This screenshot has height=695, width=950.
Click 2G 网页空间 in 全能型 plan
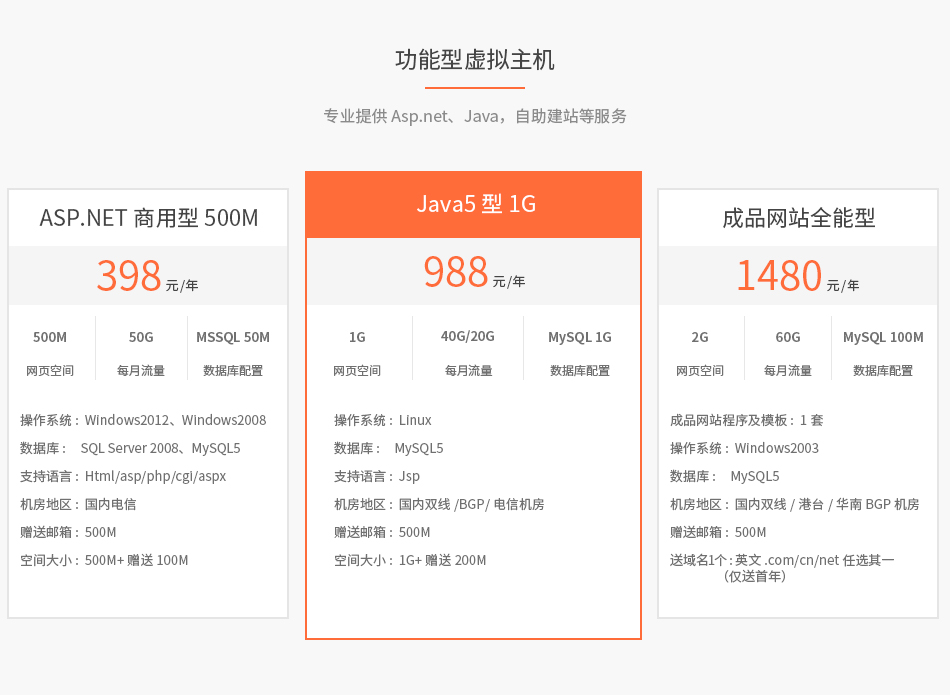[700, 353]
